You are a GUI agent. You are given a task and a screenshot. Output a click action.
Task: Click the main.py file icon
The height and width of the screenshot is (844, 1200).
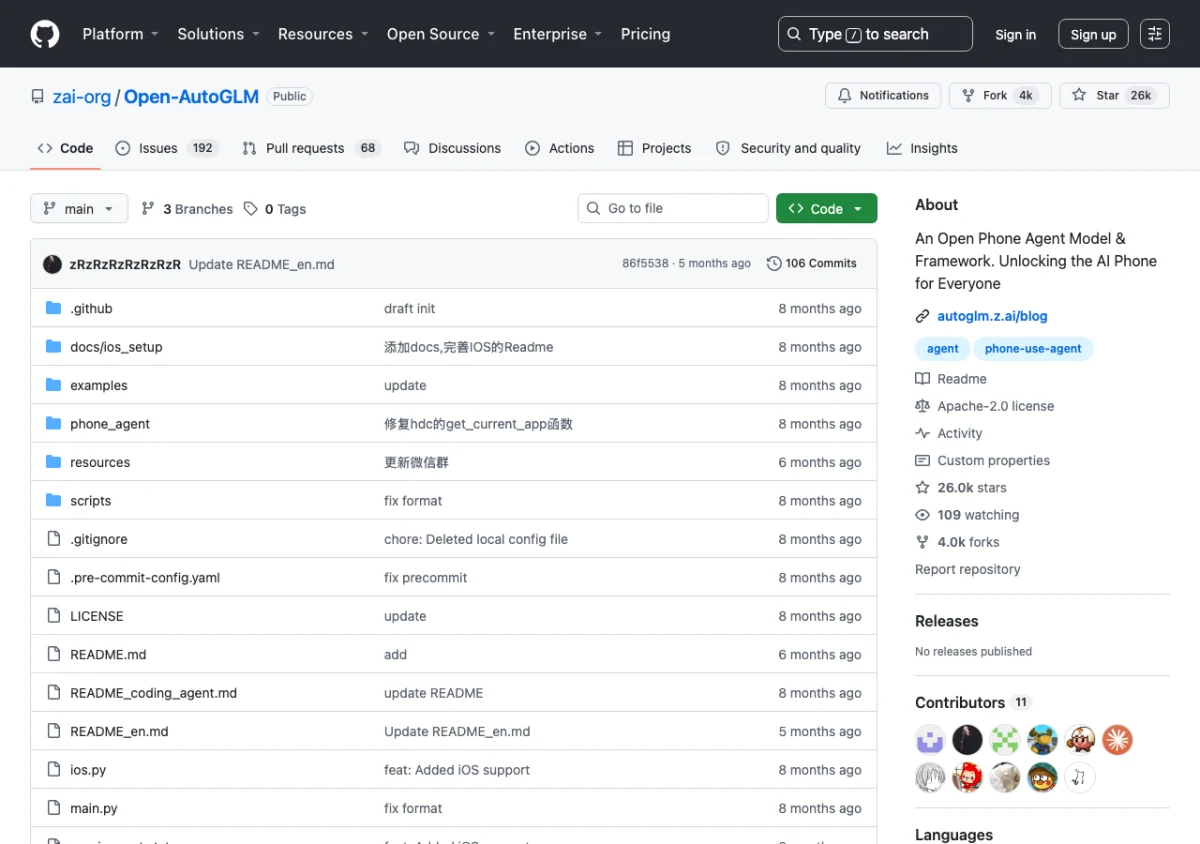[54, 808]
